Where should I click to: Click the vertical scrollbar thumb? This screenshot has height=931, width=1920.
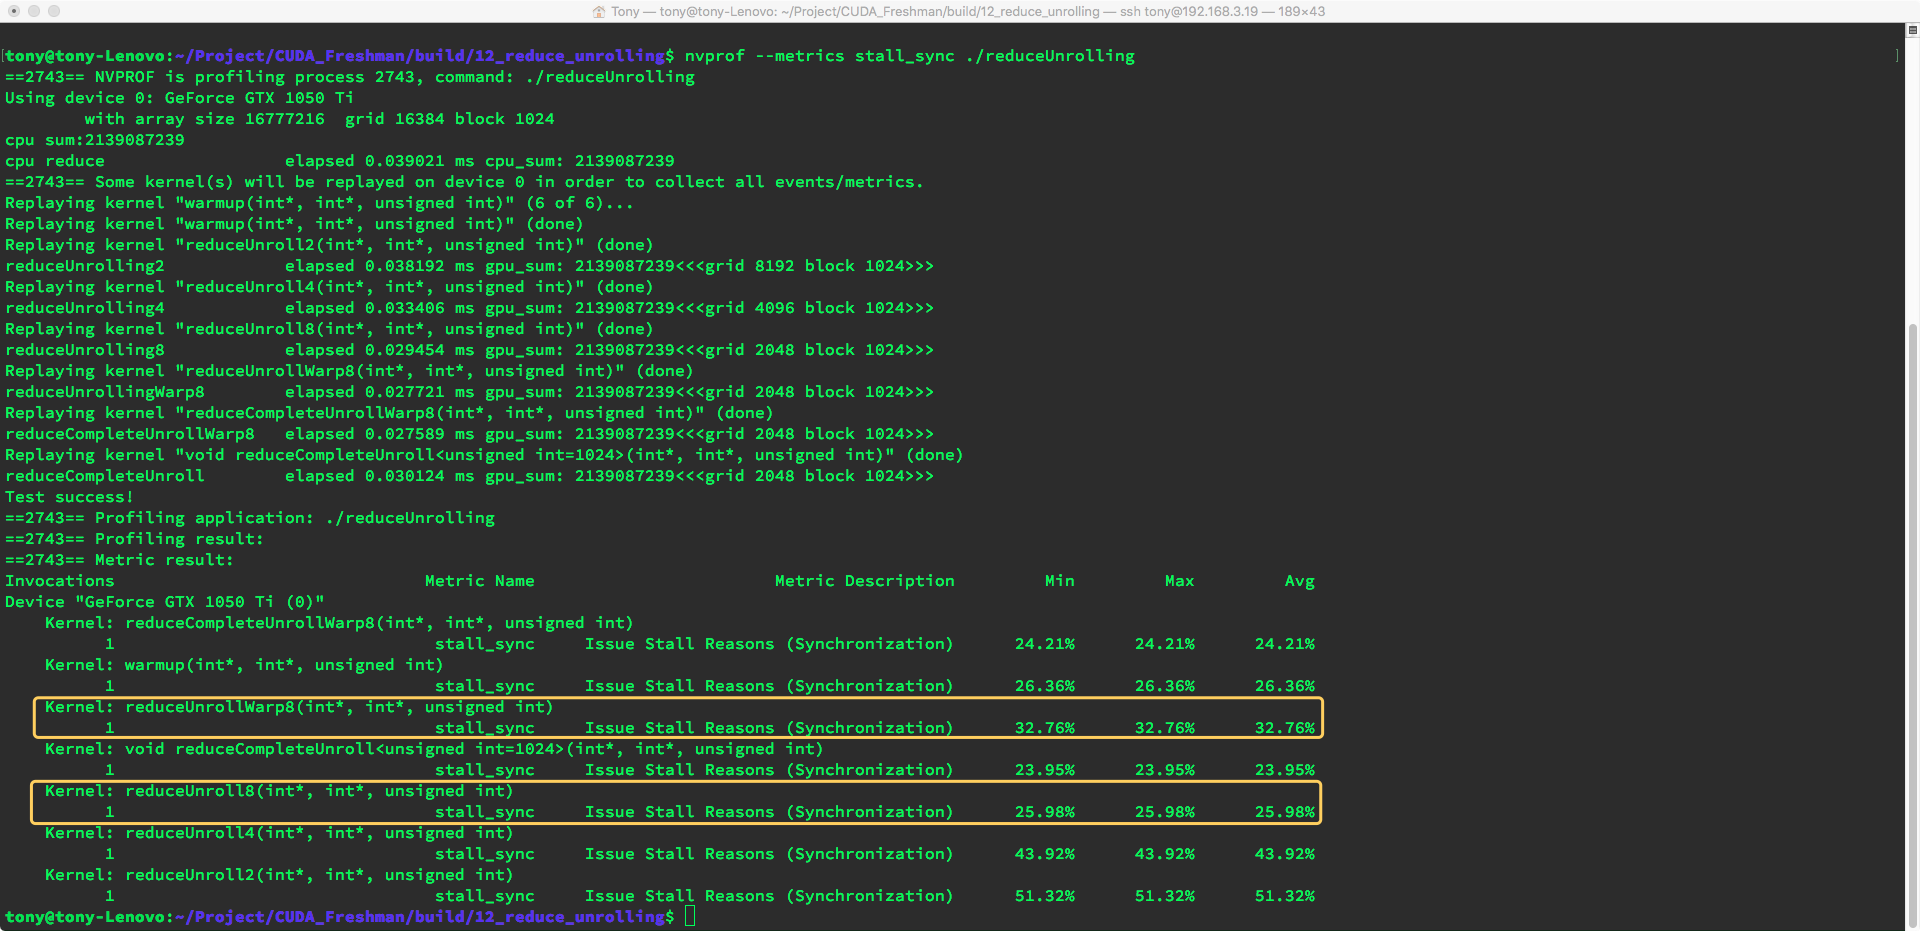(1912, 620)
